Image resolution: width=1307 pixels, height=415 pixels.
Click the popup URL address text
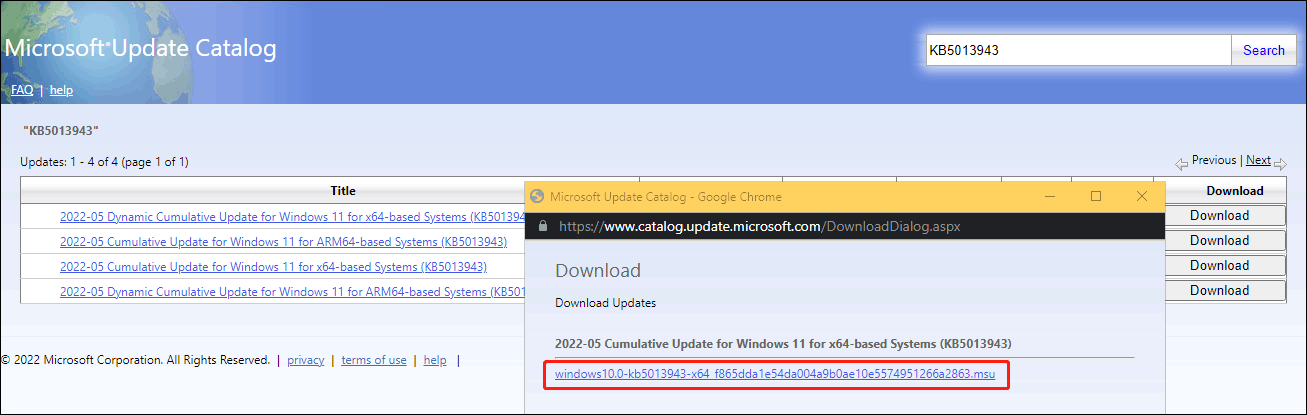click(x=759, y=227)
